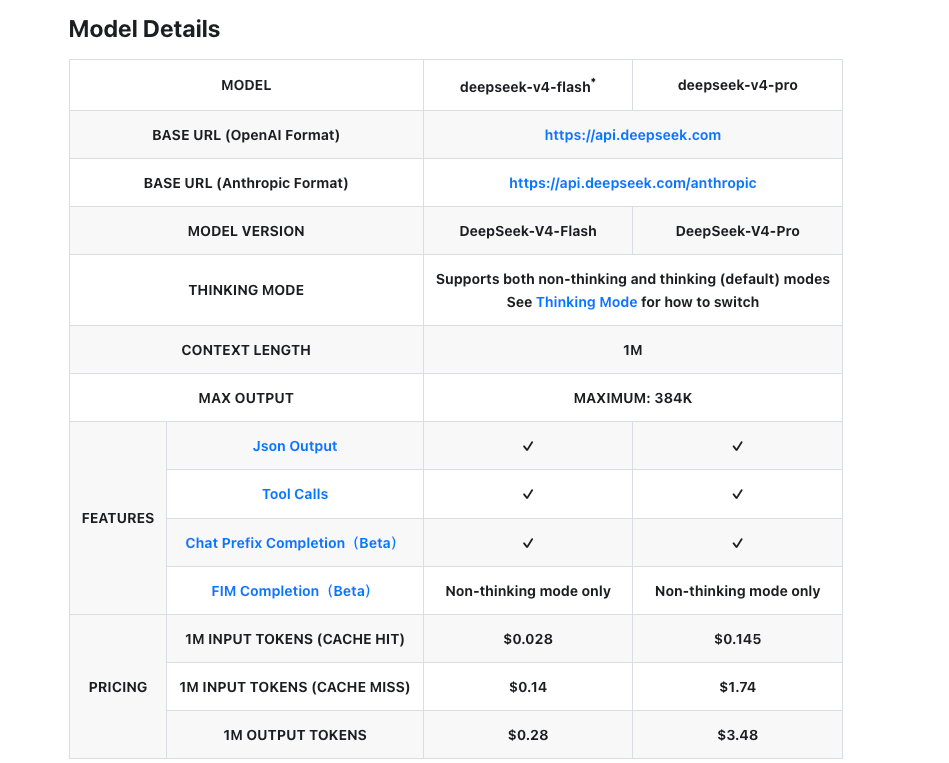Click Tool Calls checkmark for pro
This screenshot has width=949, height=763.
[x=737, y=494]
